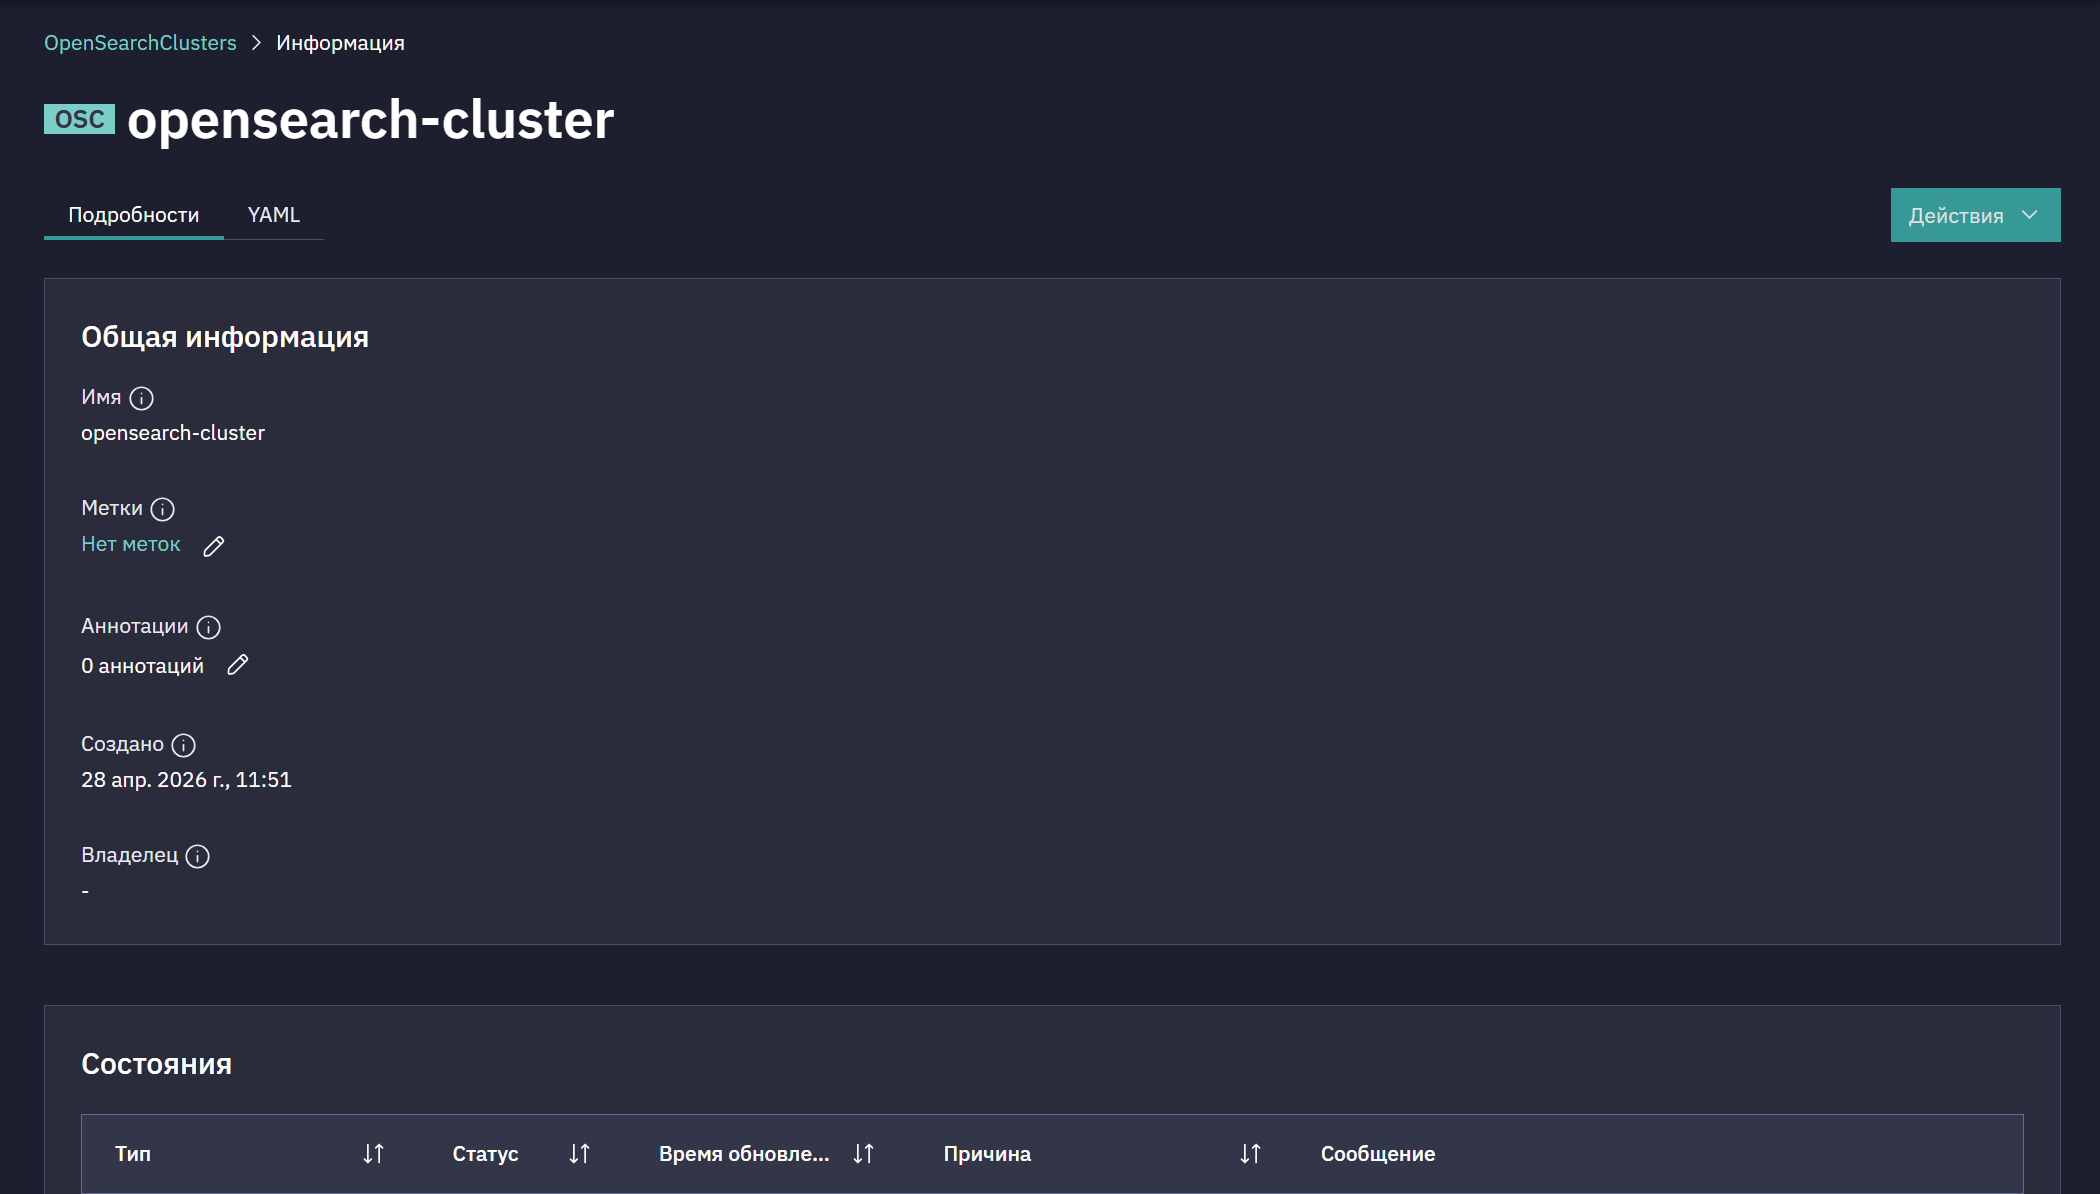Click the info icon beside Метки

tap(163, 509)
